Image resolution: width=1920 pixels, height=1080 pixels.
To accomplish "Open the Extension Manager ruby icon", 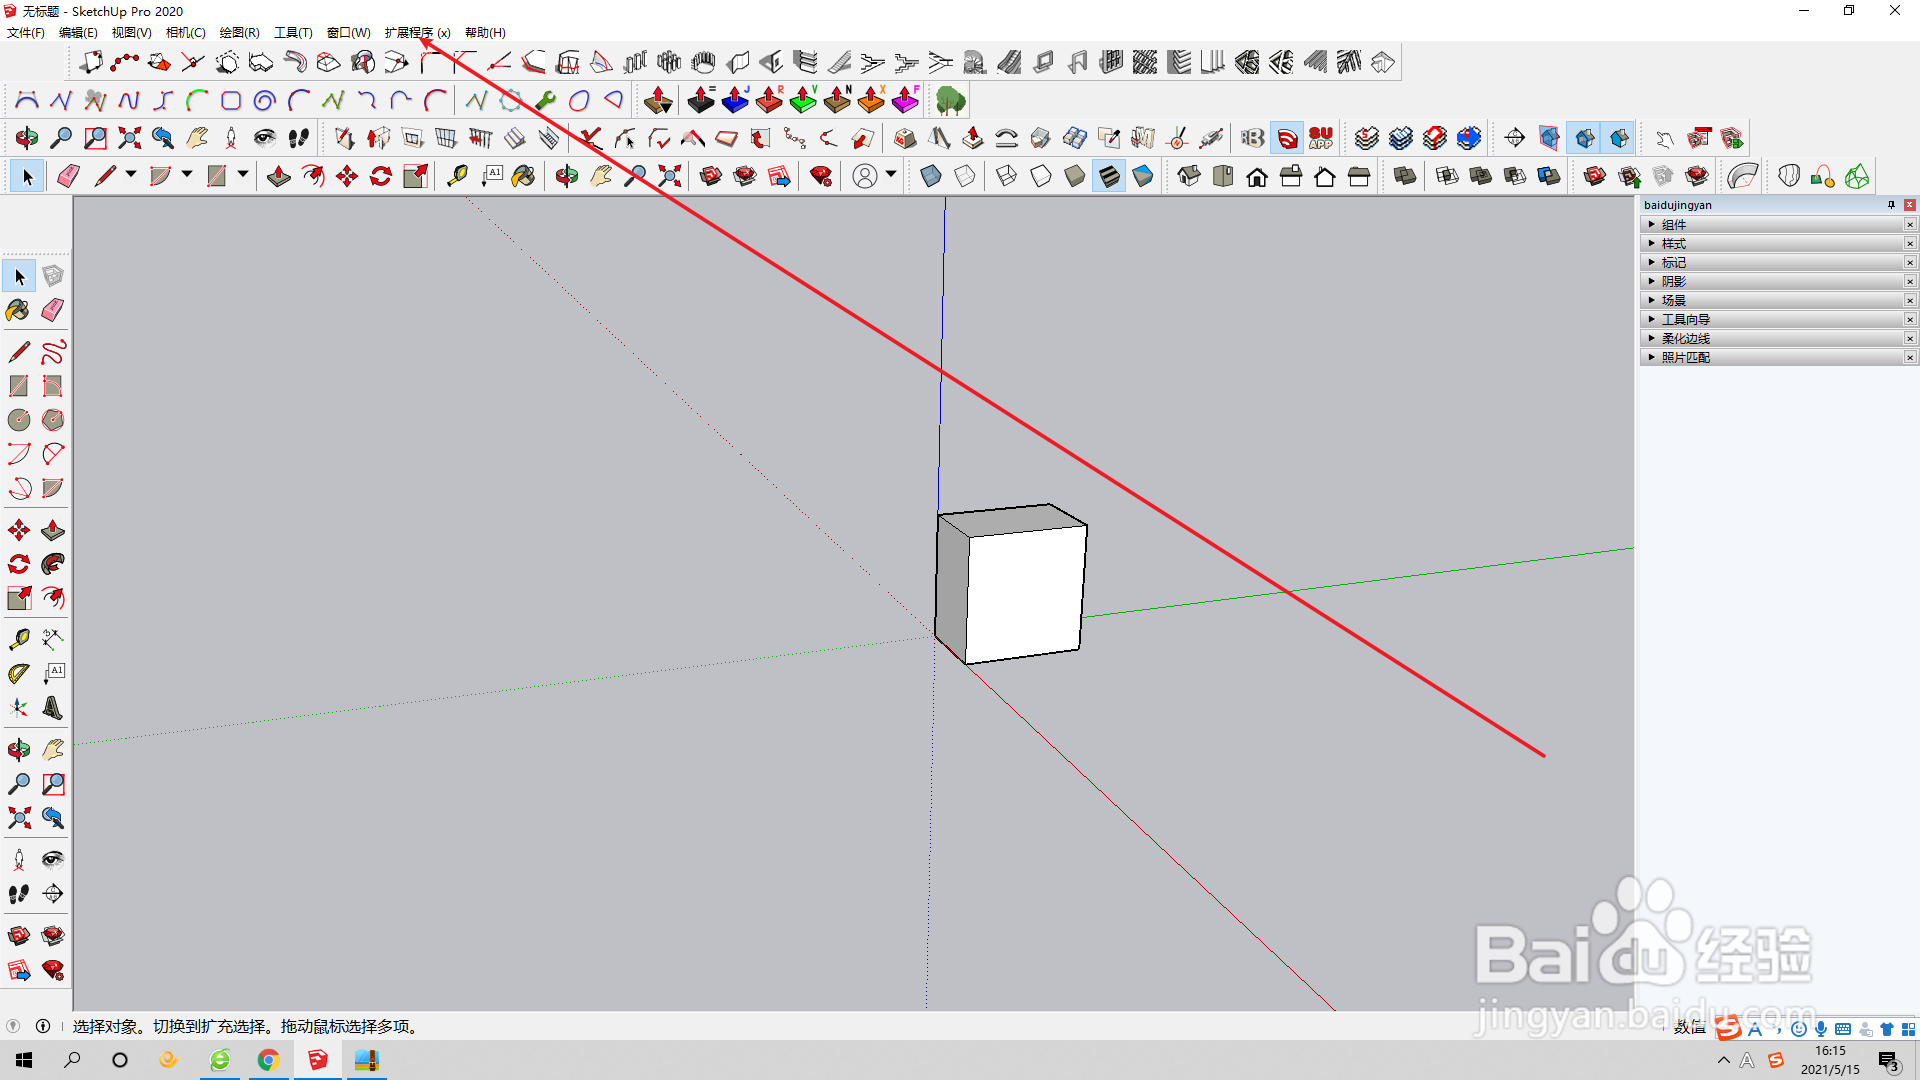I will (820, 177).
